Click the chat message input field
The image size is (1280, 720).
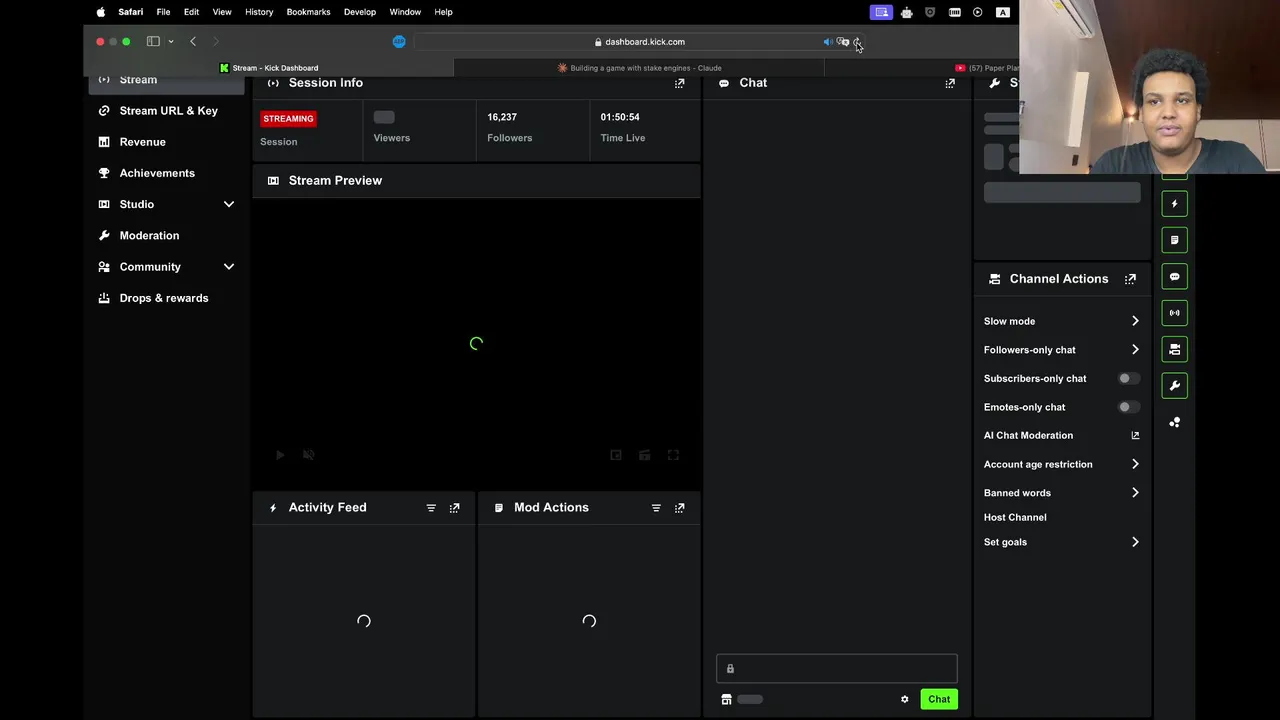pos(837,669)
